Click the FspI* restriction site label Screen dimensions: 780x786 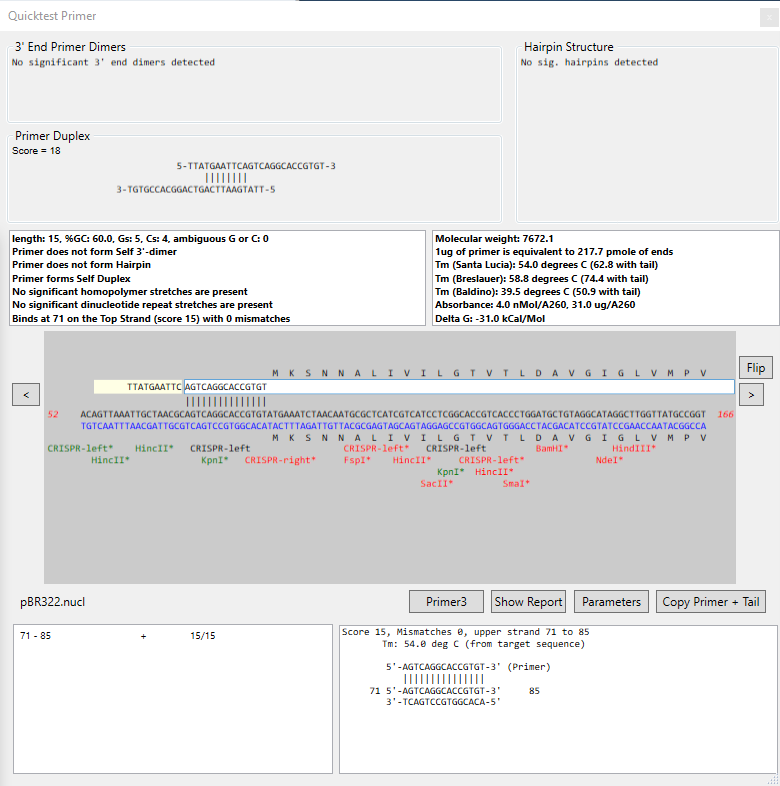pyautogui.click(x=357, y=461)
